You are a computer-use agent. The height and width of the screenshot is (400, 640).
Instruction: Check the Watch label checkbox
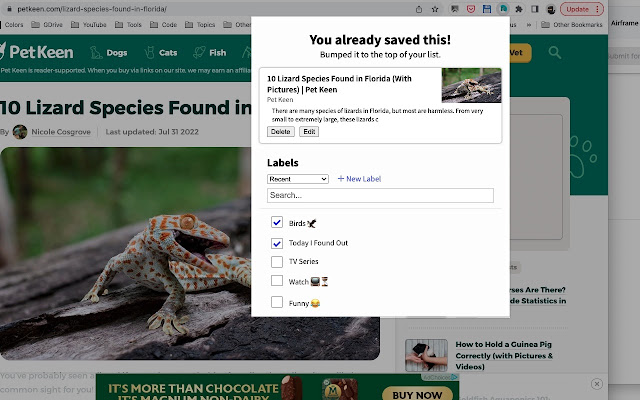coord(277,280)
